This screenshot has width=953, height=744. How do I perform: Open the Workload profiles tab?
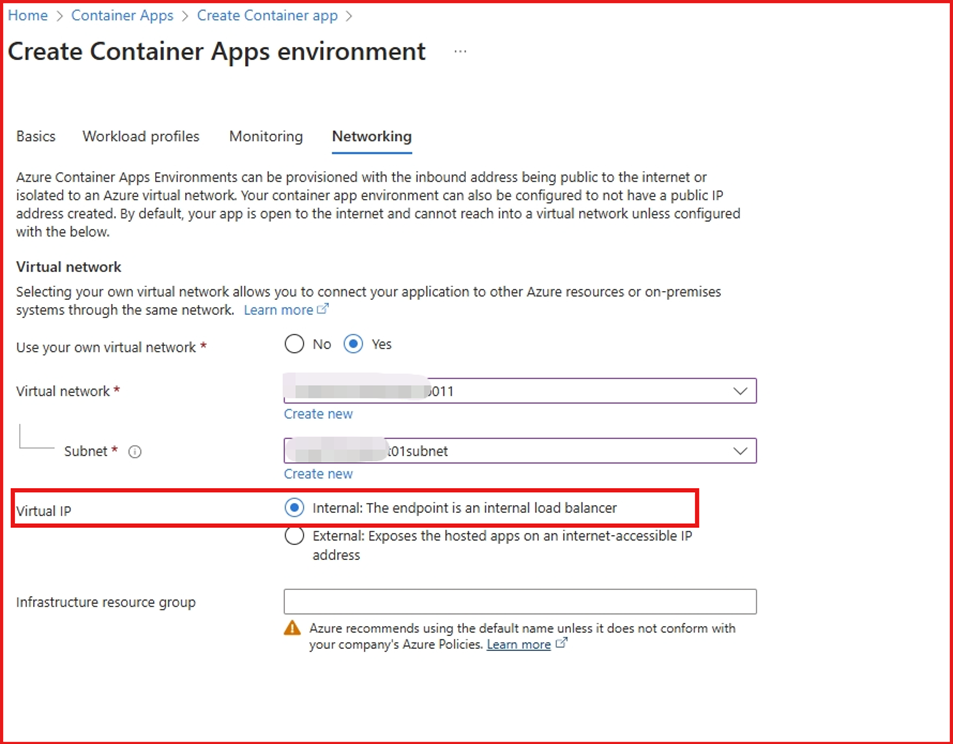click(141, 136)
